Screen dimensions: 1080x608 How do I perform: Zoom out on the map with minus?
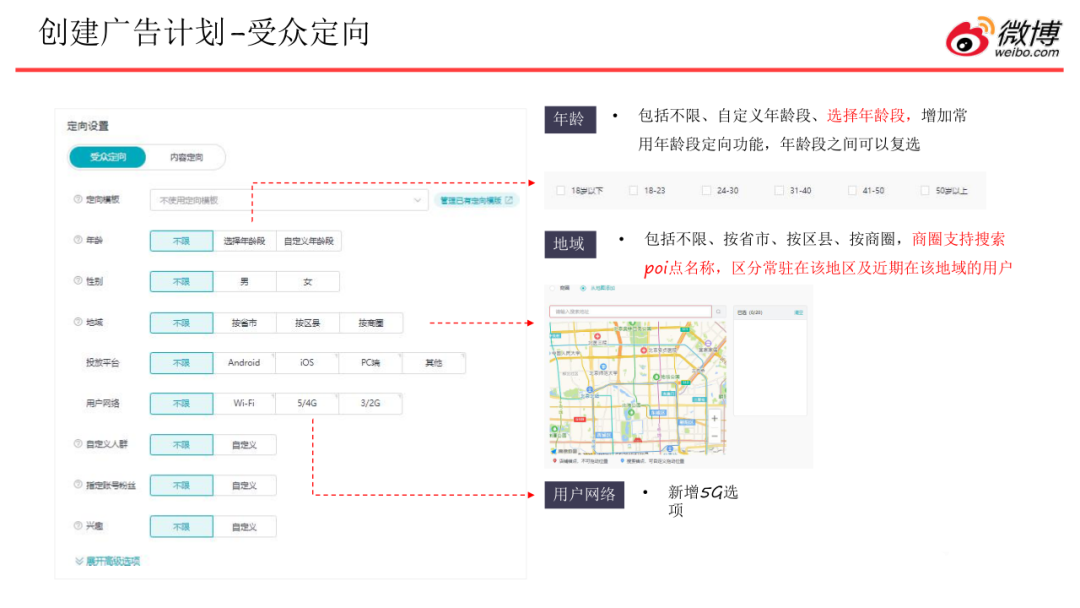click(x=712, y=435)
